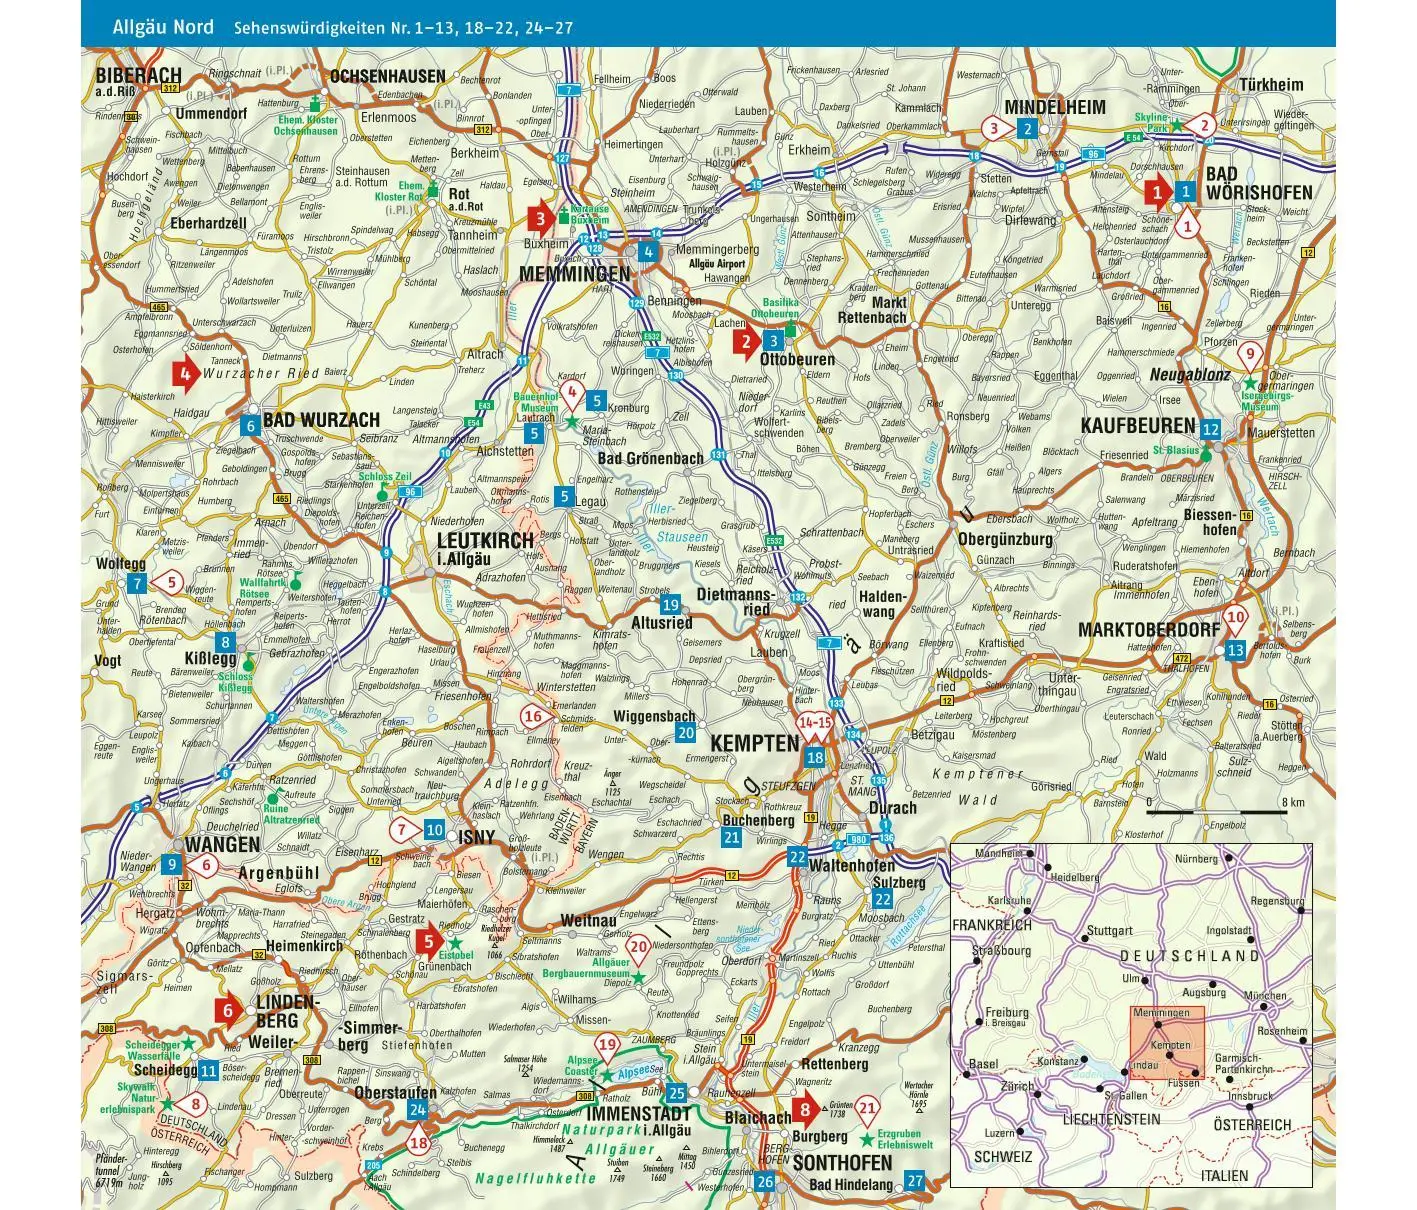The width and height of the screenshot is (1417, 1210).
Task: Select white pin 19 at Alpsee Coaster
Action: 607,1048
